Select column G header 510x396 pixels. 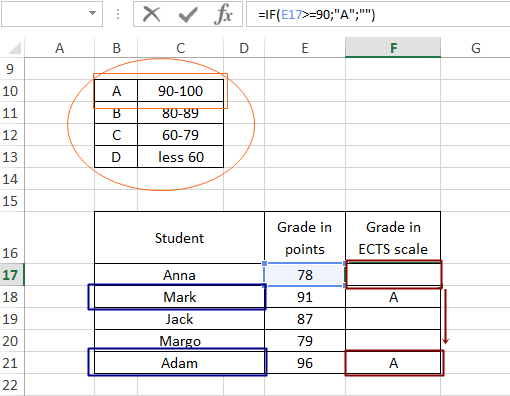coord(476,48)
